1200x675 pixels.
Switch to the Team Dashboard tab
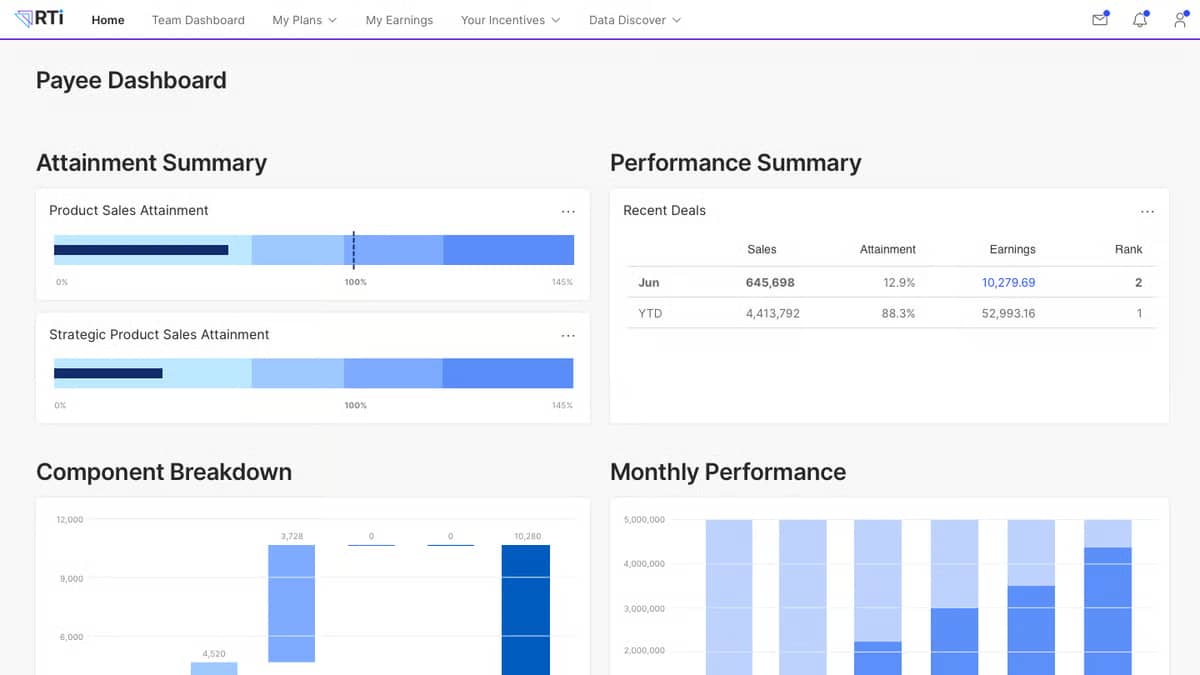(198, 19)
